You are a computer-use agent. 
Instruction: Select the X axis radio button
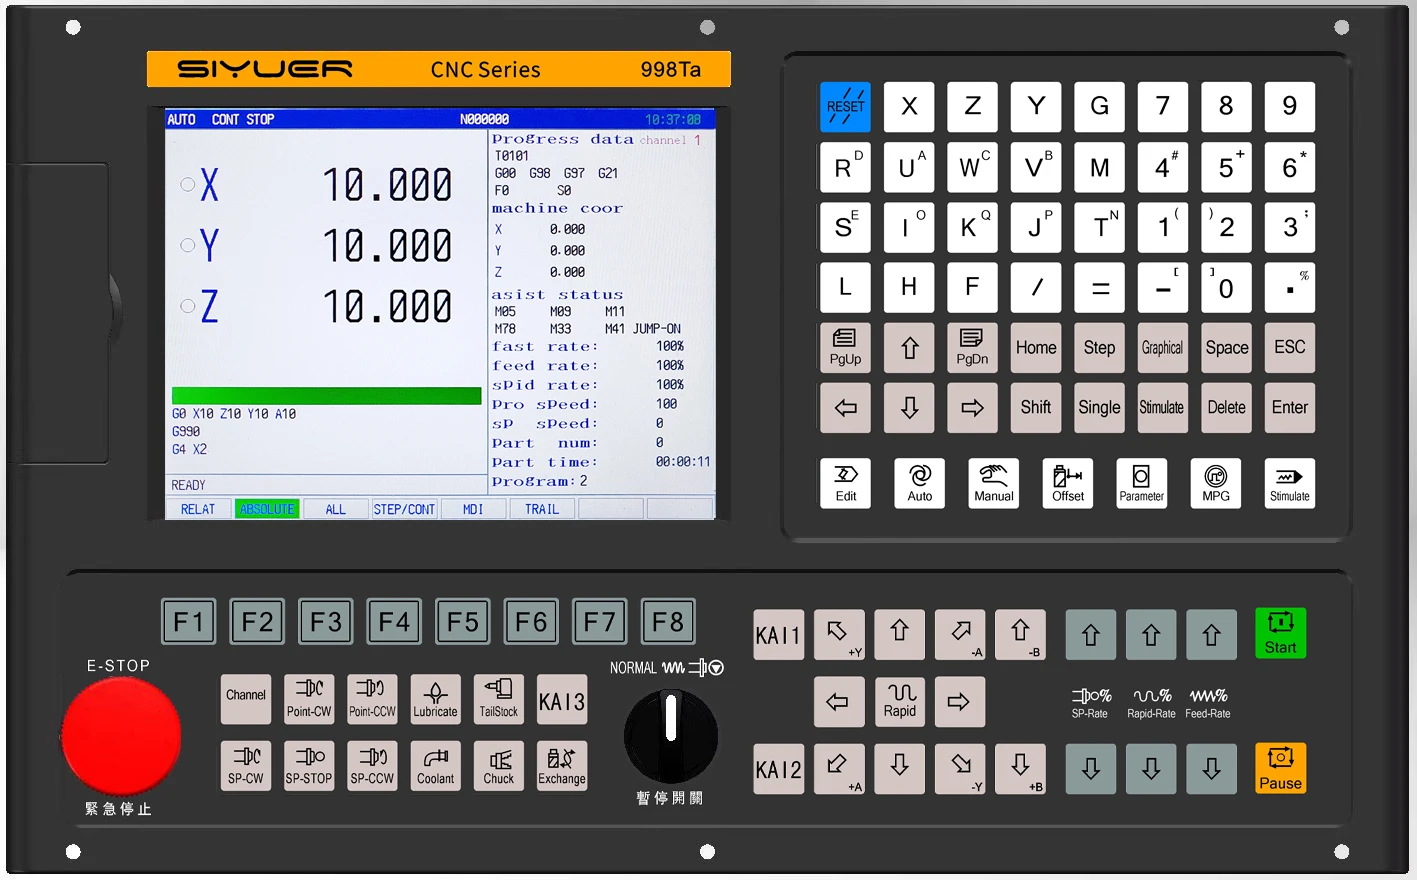point(187,184)
